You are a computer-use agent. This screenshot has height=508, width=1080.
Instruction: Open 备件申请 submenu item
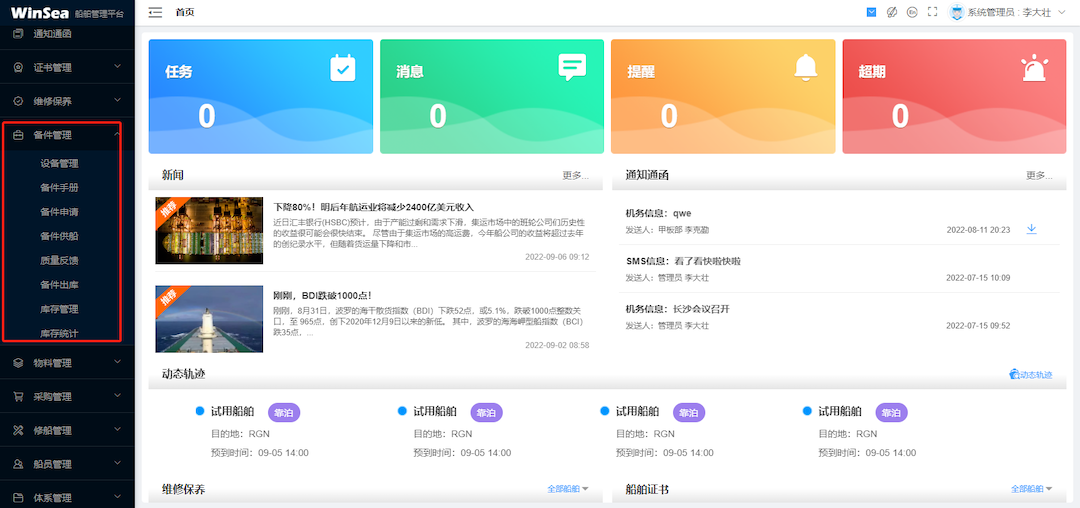point(59,212)
